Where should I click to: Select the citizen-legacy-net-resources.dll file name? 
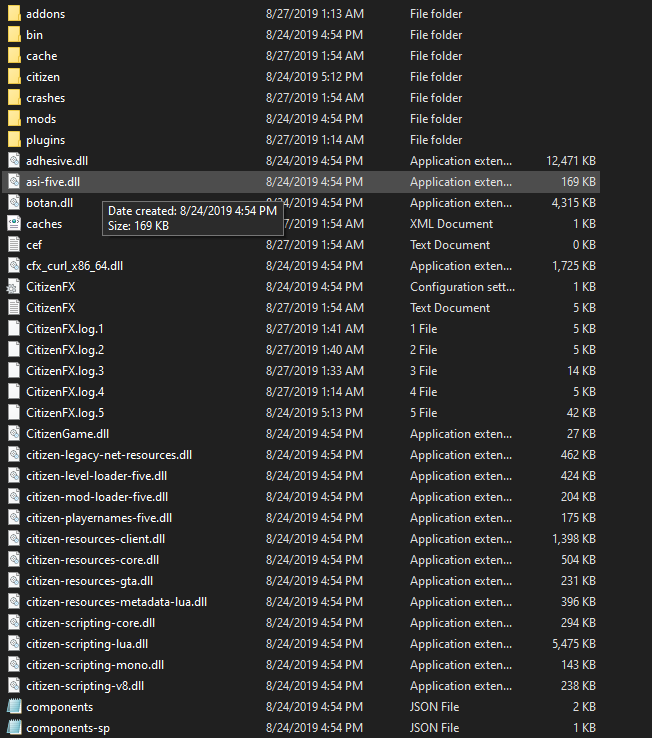pyautogui.click(x=109, y=455)
